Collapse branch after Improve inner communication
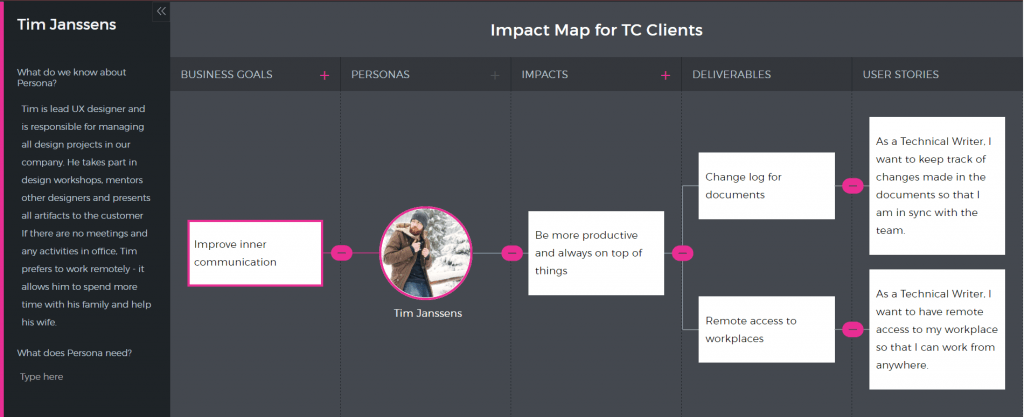Screen dimensions: 1024x417 coord(342,253)
